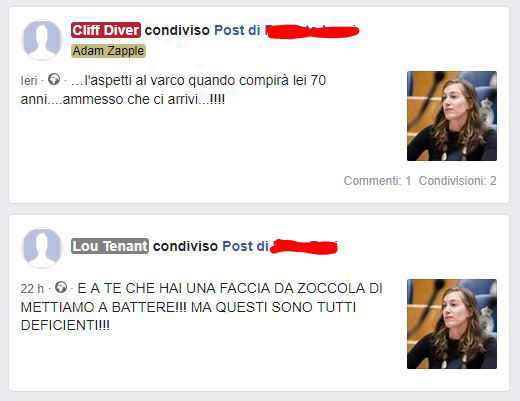
Task: Open 'Post di' link in Cliff Diver's share
Action: point(237,30)
